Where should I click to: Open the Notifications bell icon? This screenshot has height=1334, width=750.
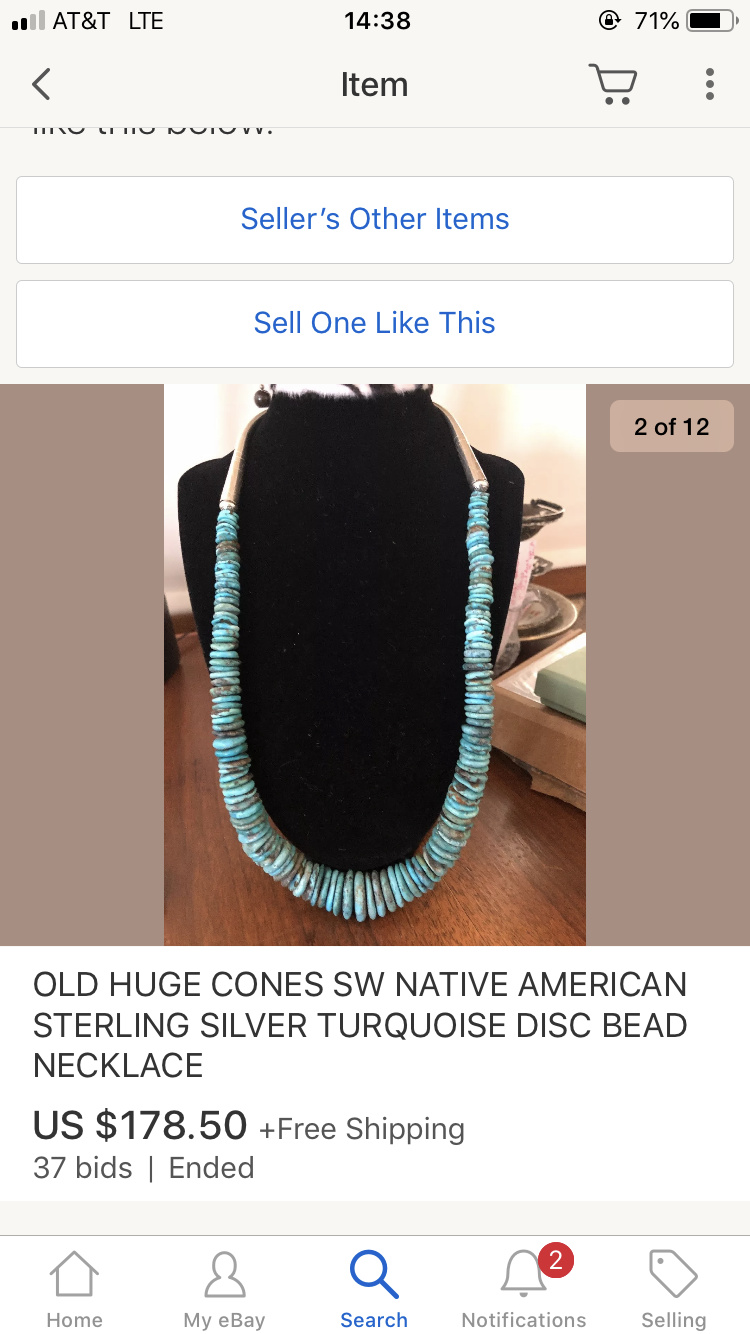pos(523,1276)
